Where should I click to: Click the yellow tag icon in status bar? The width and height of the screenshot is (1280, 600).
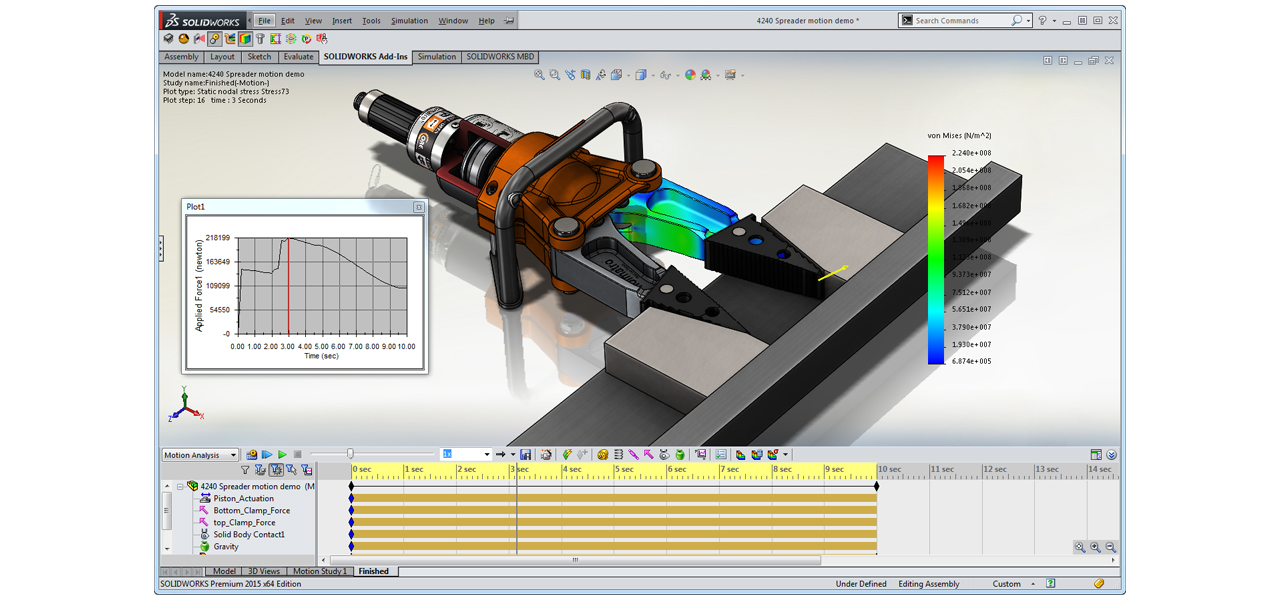click(x=1099, y=583)
